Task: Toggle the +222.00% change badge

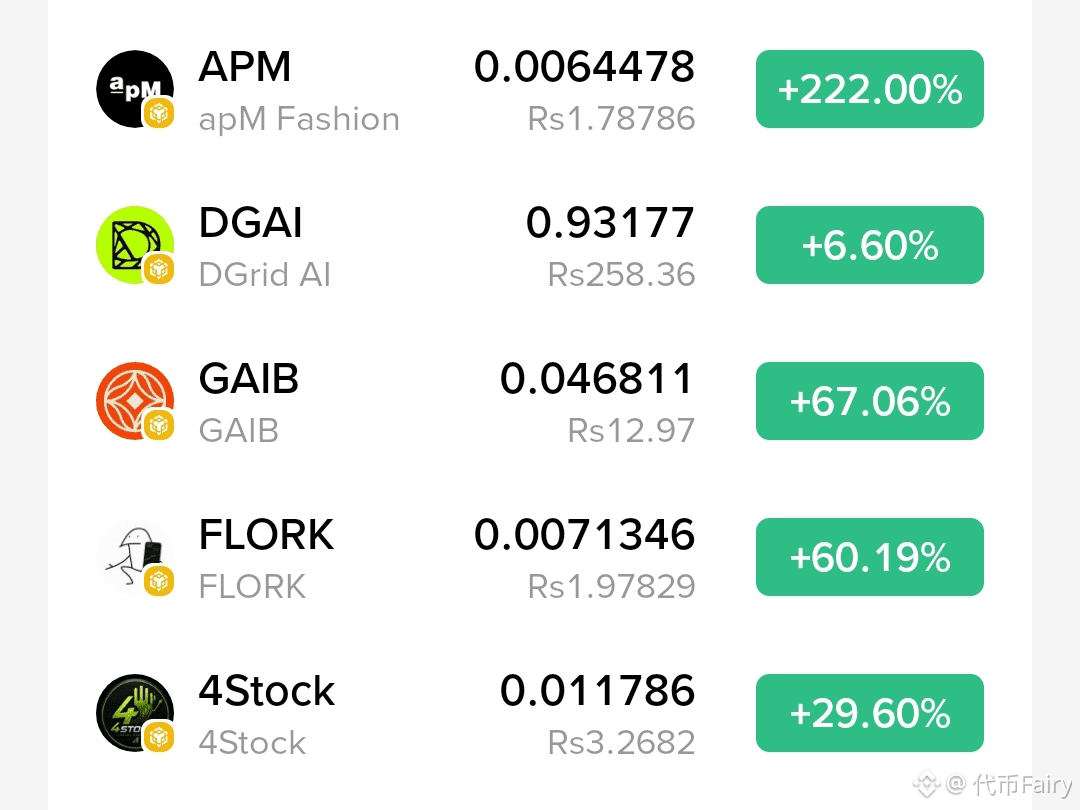Action: (x=869, y=89)
